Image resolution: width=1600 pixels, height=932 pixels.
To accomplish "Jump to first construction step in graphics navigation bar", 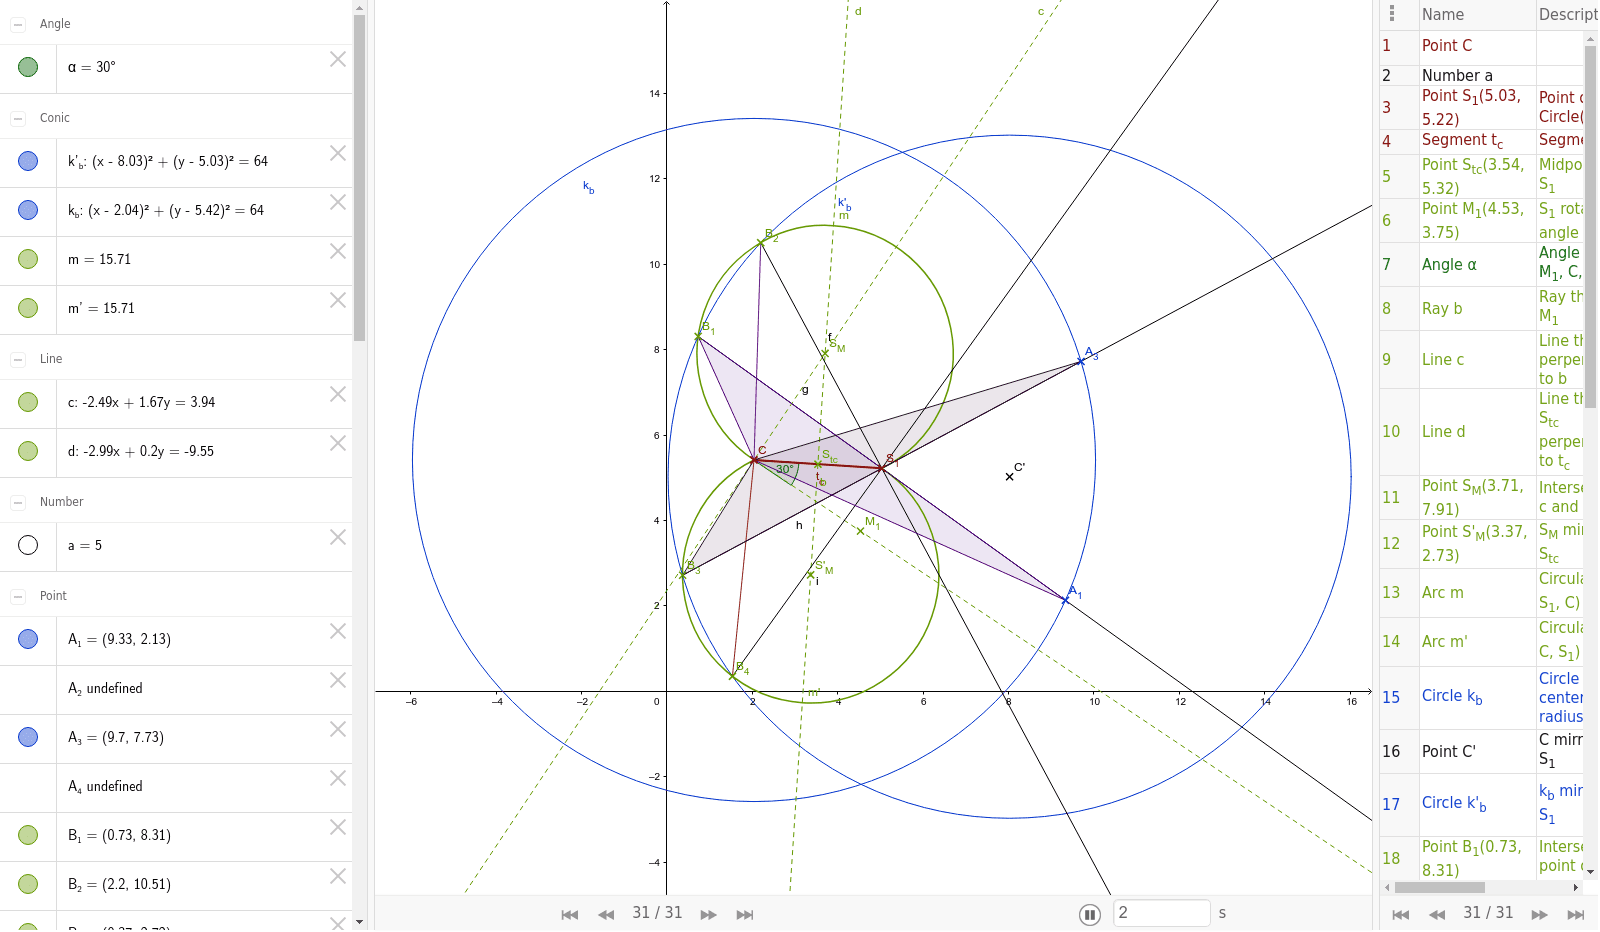I will click(570, 914).
